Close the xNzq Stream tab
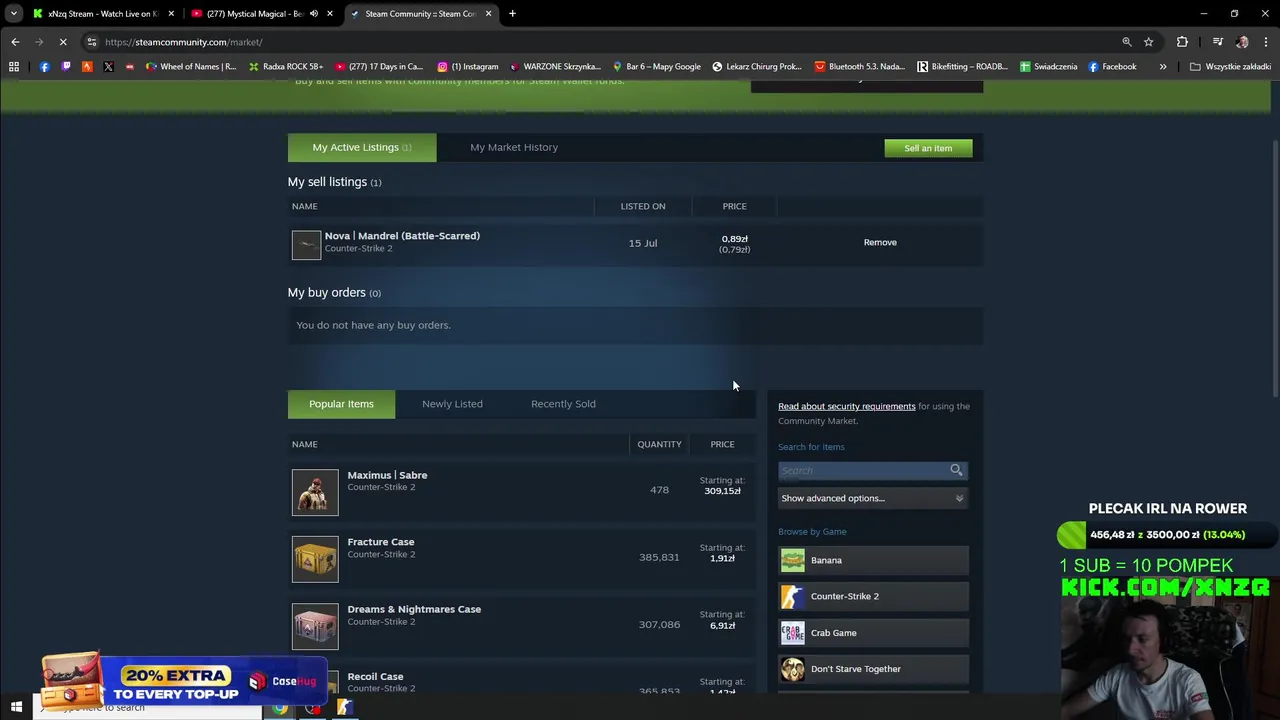The height and width of the screenshot is (720, 1280). pos(171,14)
